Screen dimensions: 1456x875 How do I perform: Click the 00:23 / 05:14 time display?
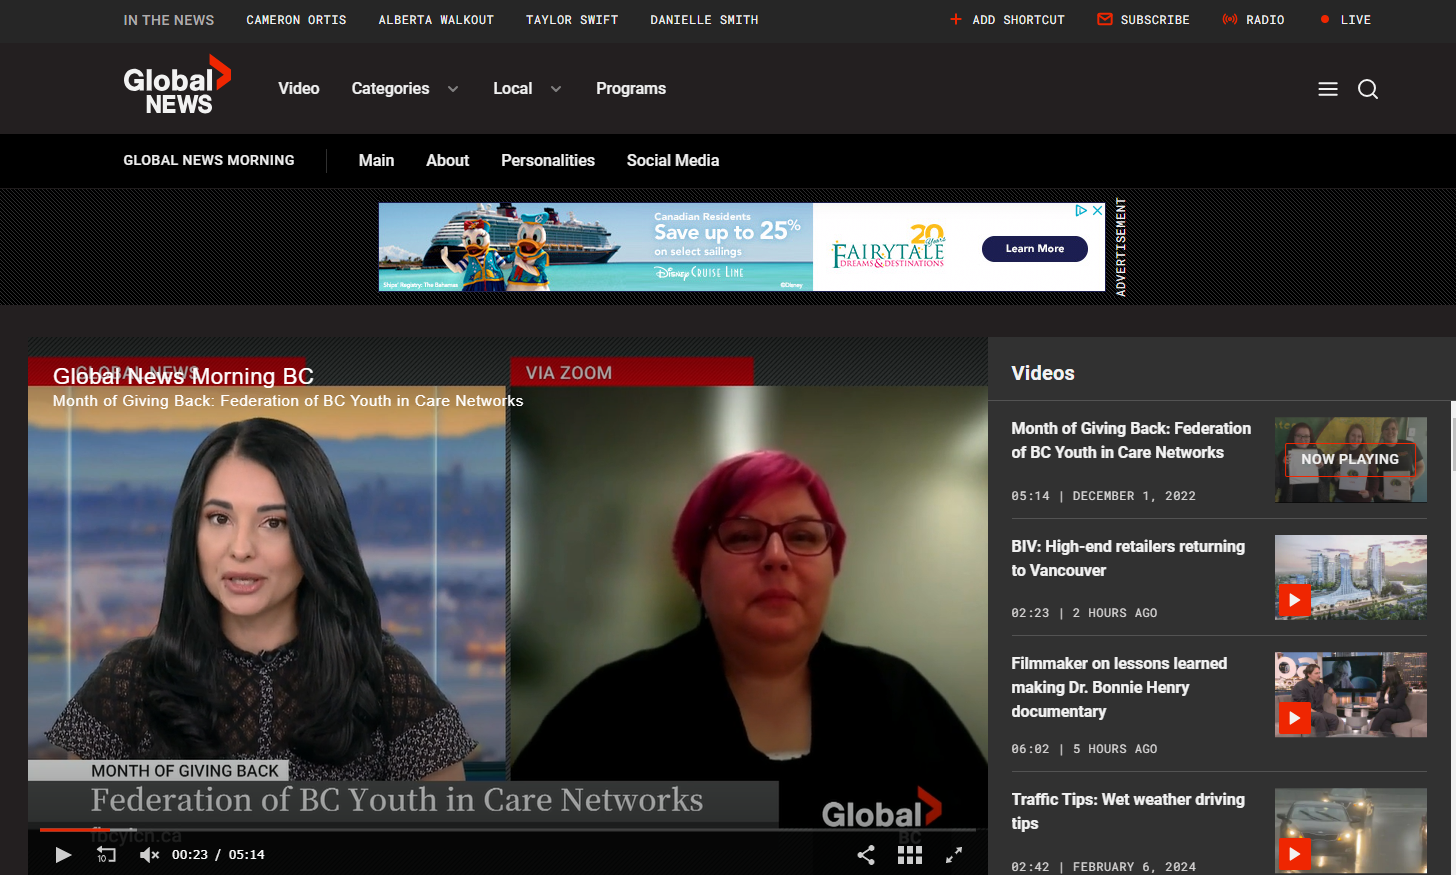click(218, 854)
